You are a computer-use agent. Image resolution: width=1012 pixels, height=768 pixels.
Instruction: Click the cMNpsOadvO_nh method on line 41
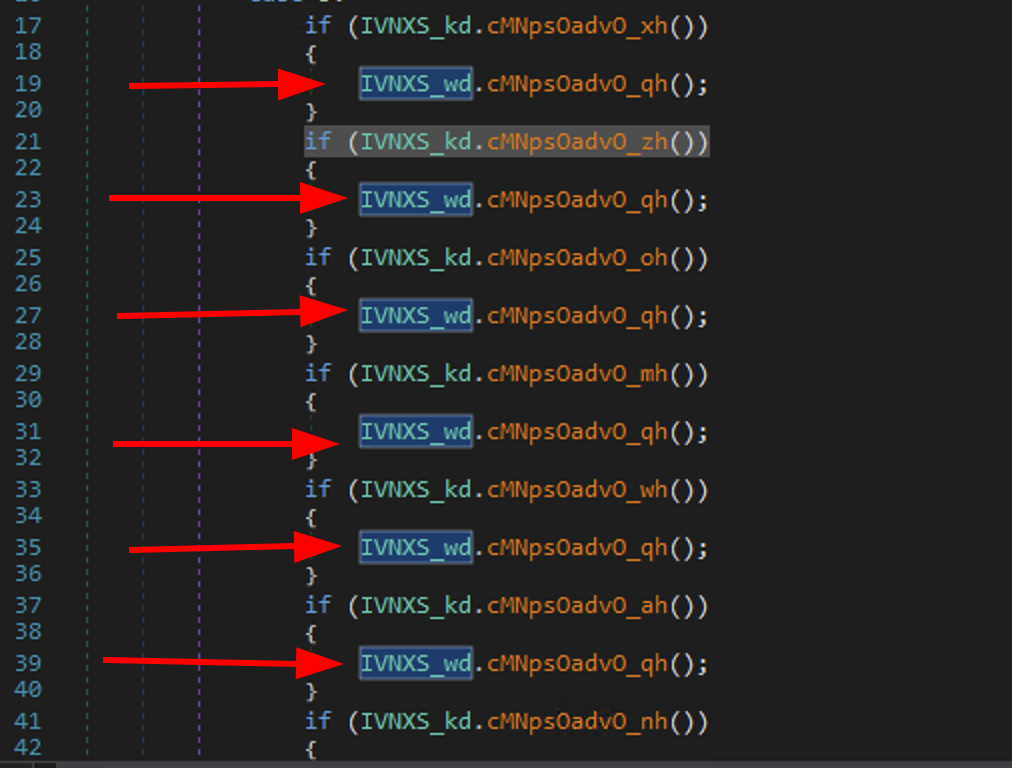577,722
